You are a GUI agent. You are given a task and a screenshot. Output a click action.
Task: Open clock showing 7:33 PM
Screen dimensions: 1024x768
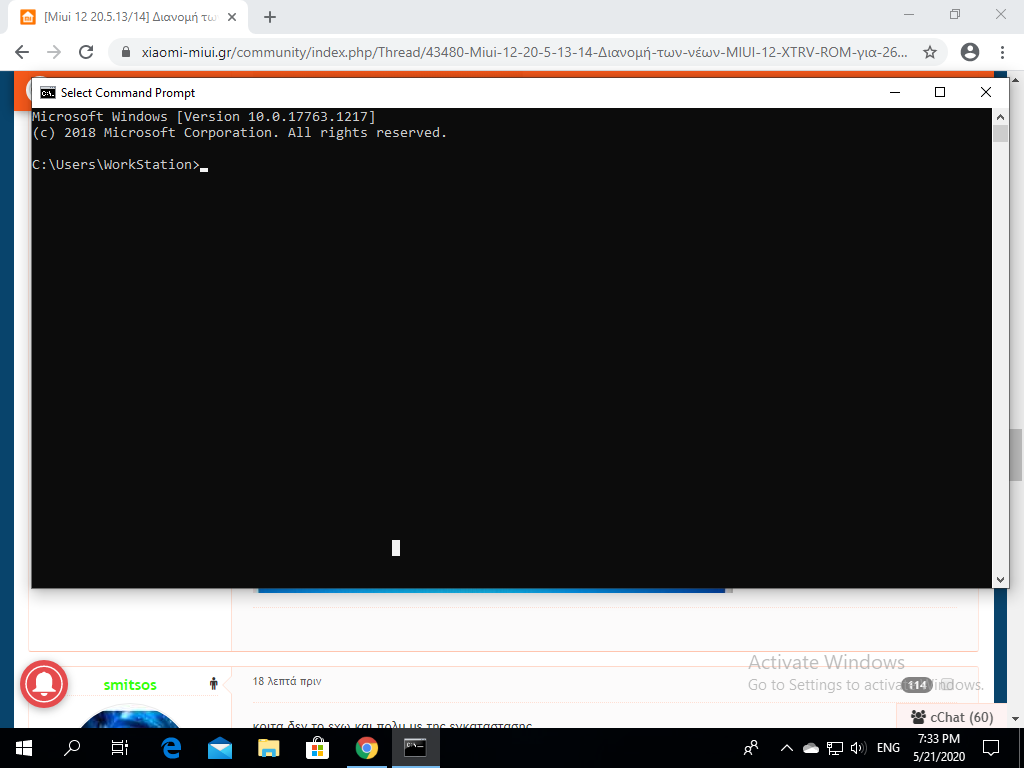pyautogui.click(x=939, y=748)
